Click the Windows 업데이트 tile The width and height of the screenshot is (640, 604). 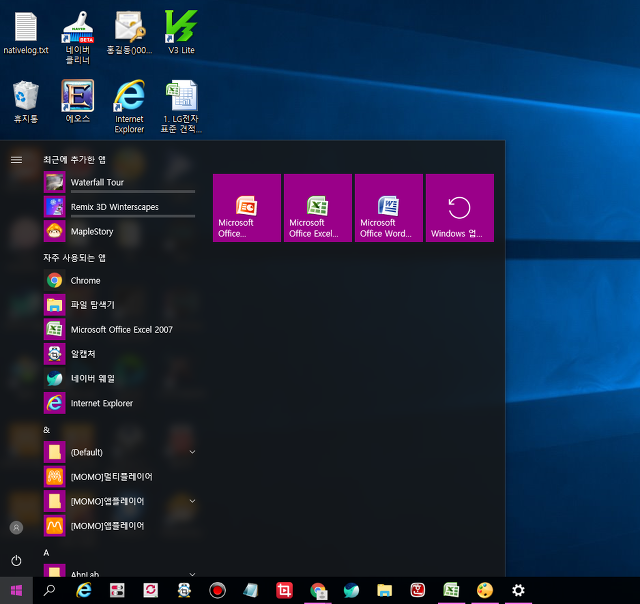[x=460, y=208]
